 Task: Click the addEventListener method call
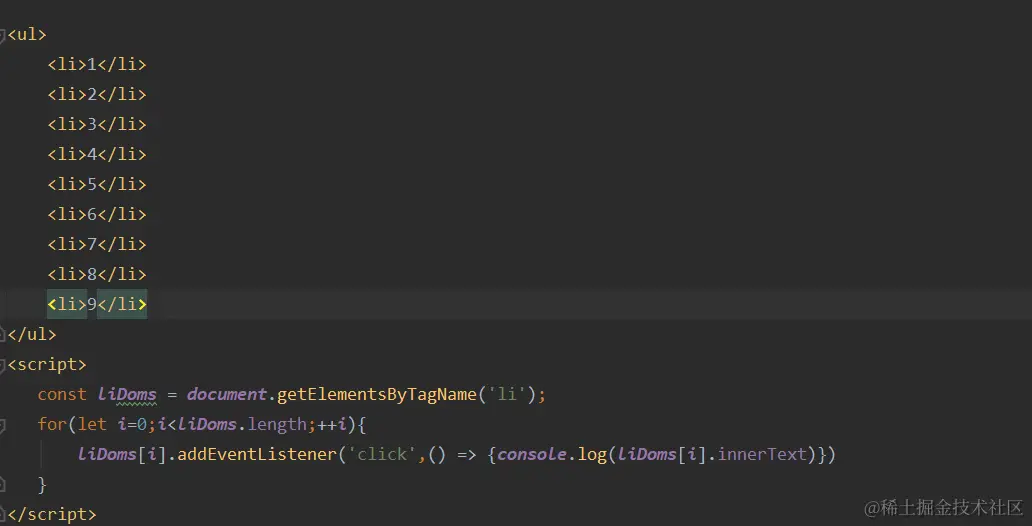(257, 454)
